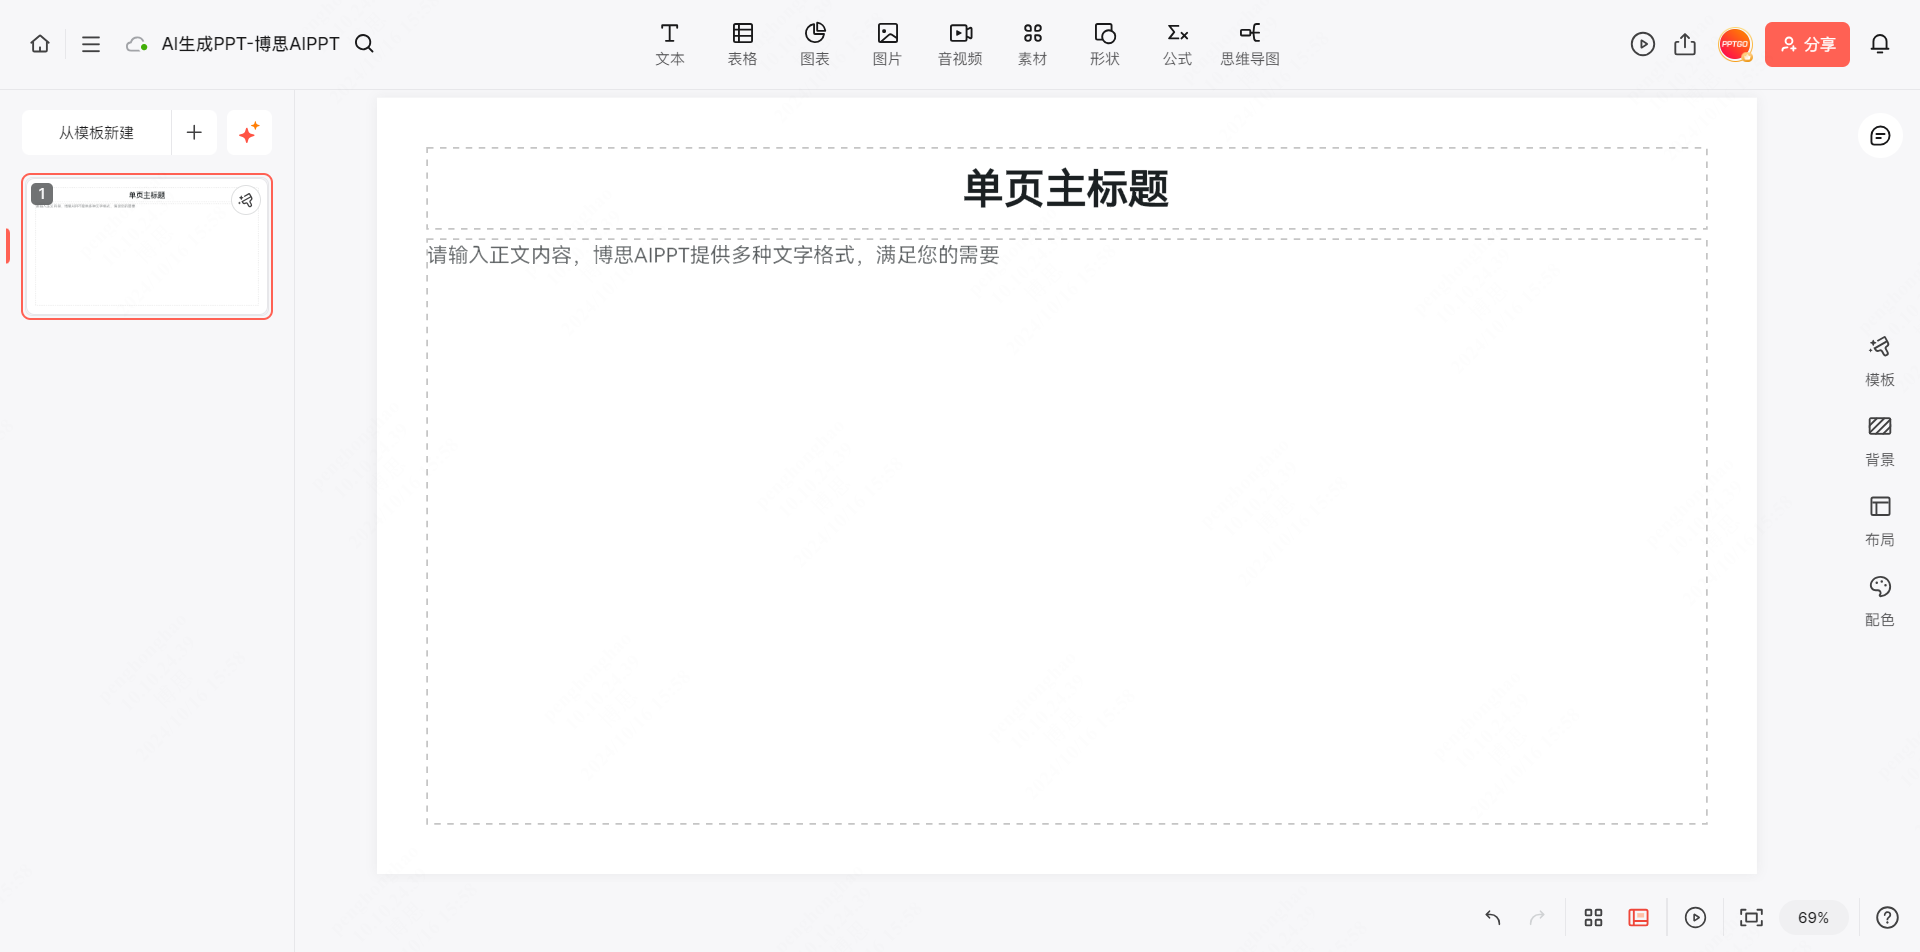
Task: Open the user avatar profile
Action: click(1735, 44)
